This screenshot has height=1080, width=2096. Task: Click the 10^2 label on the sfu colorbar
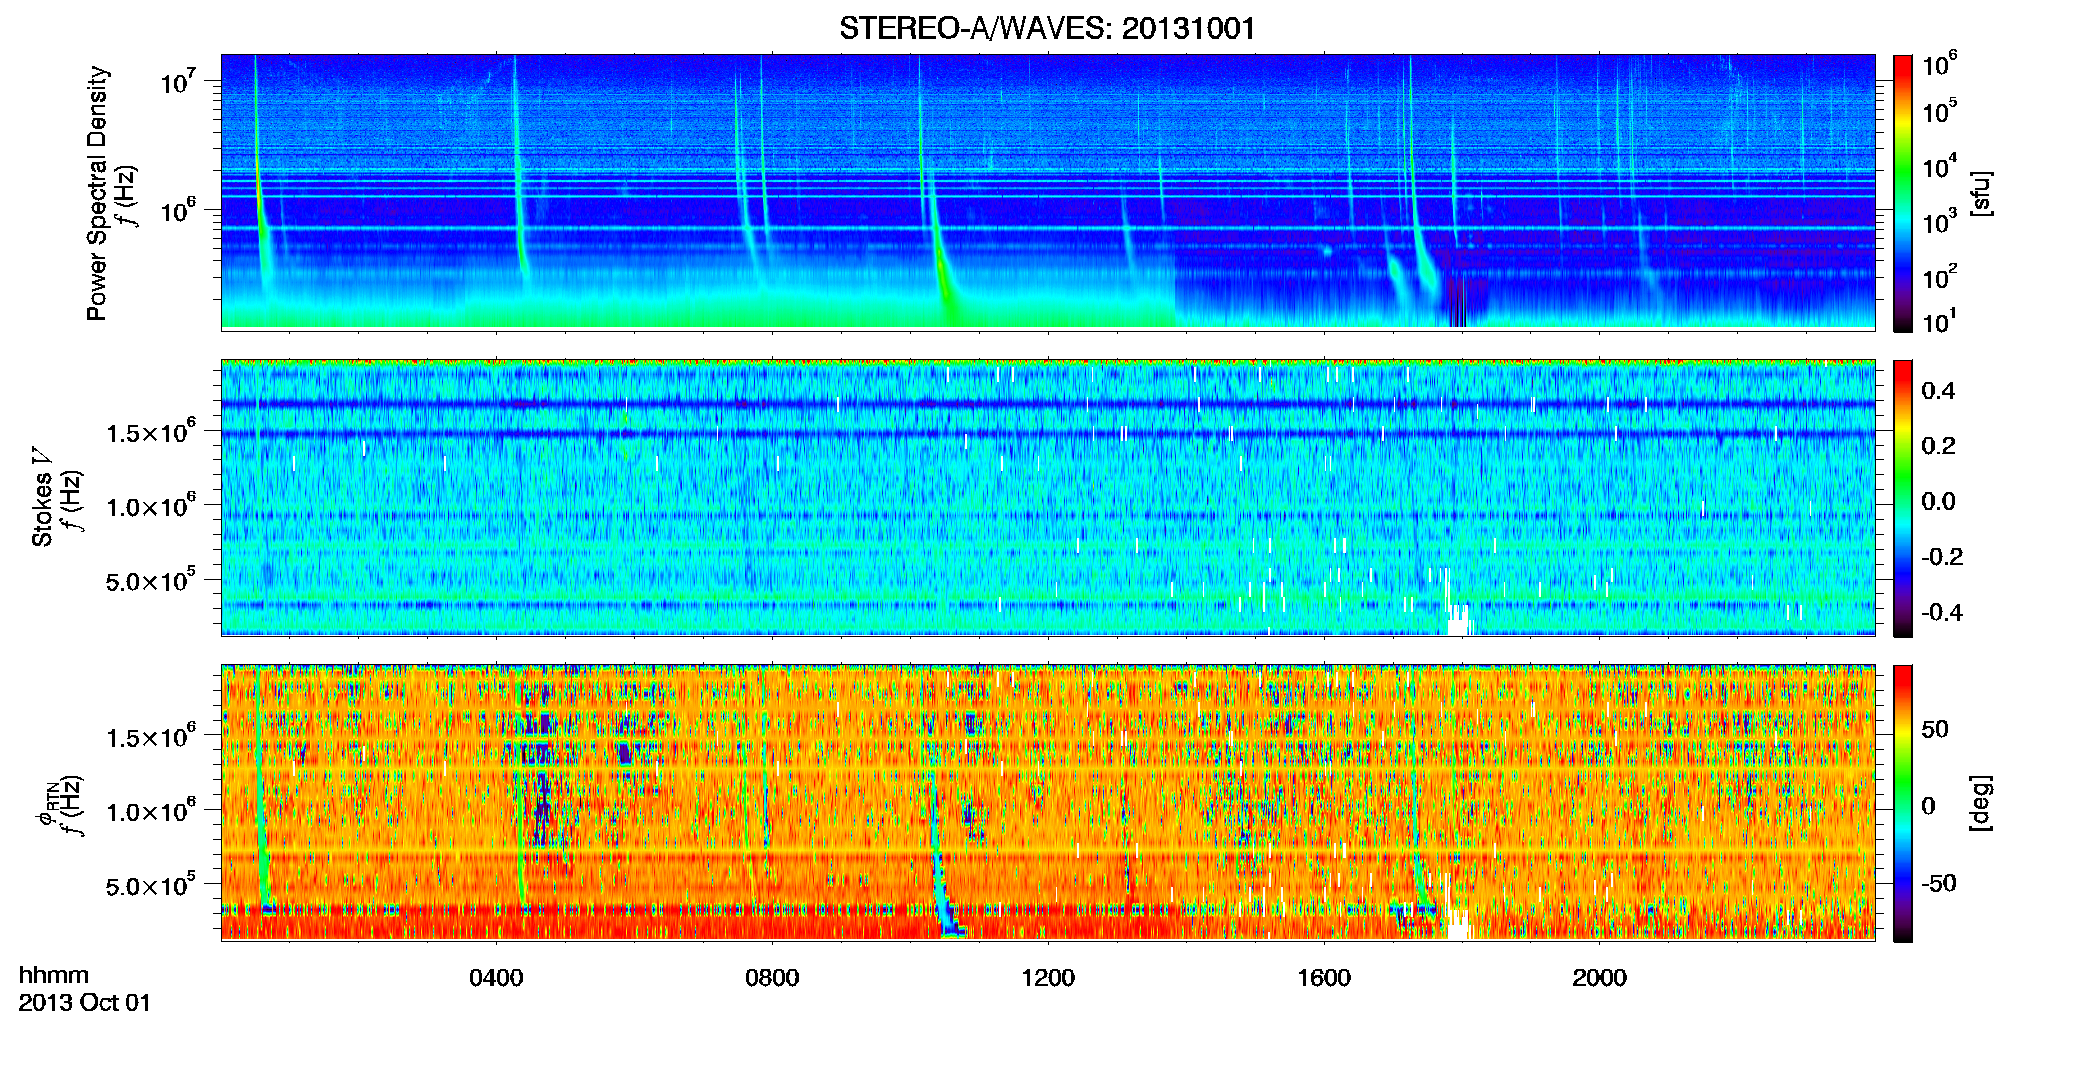tap(1940, 276)
